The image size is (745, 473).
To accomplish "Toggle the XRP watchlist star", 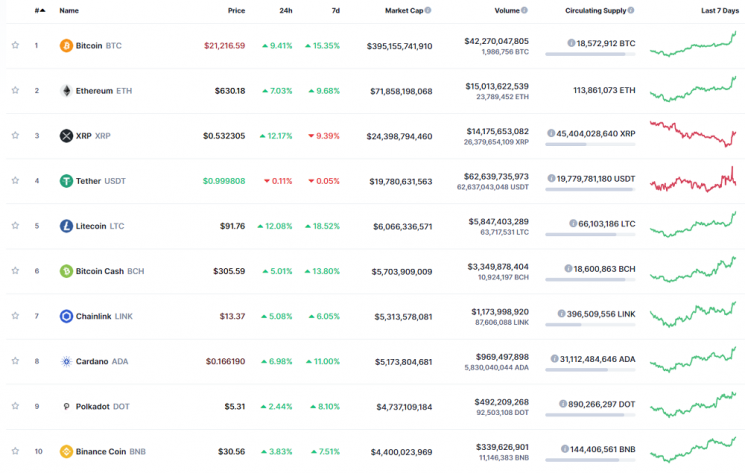I will [15, 135].
